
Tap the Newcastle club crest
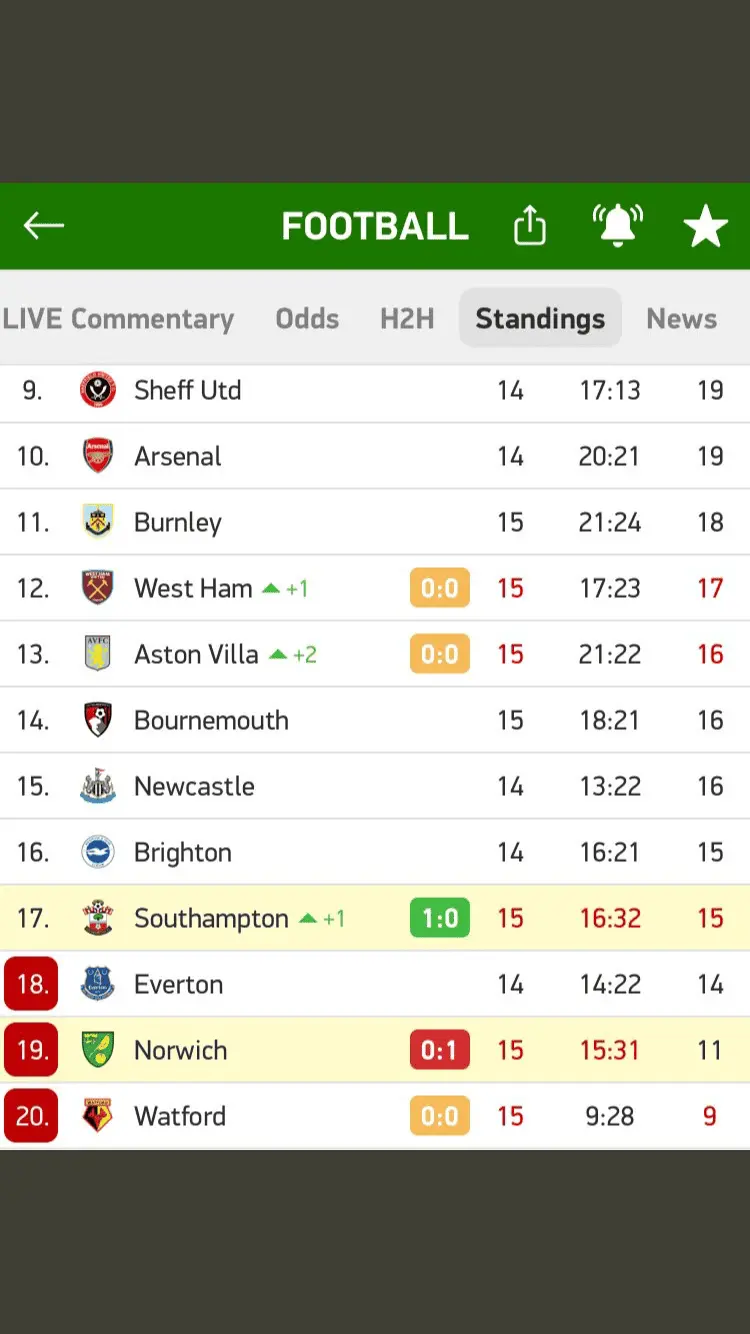point(98,786)
